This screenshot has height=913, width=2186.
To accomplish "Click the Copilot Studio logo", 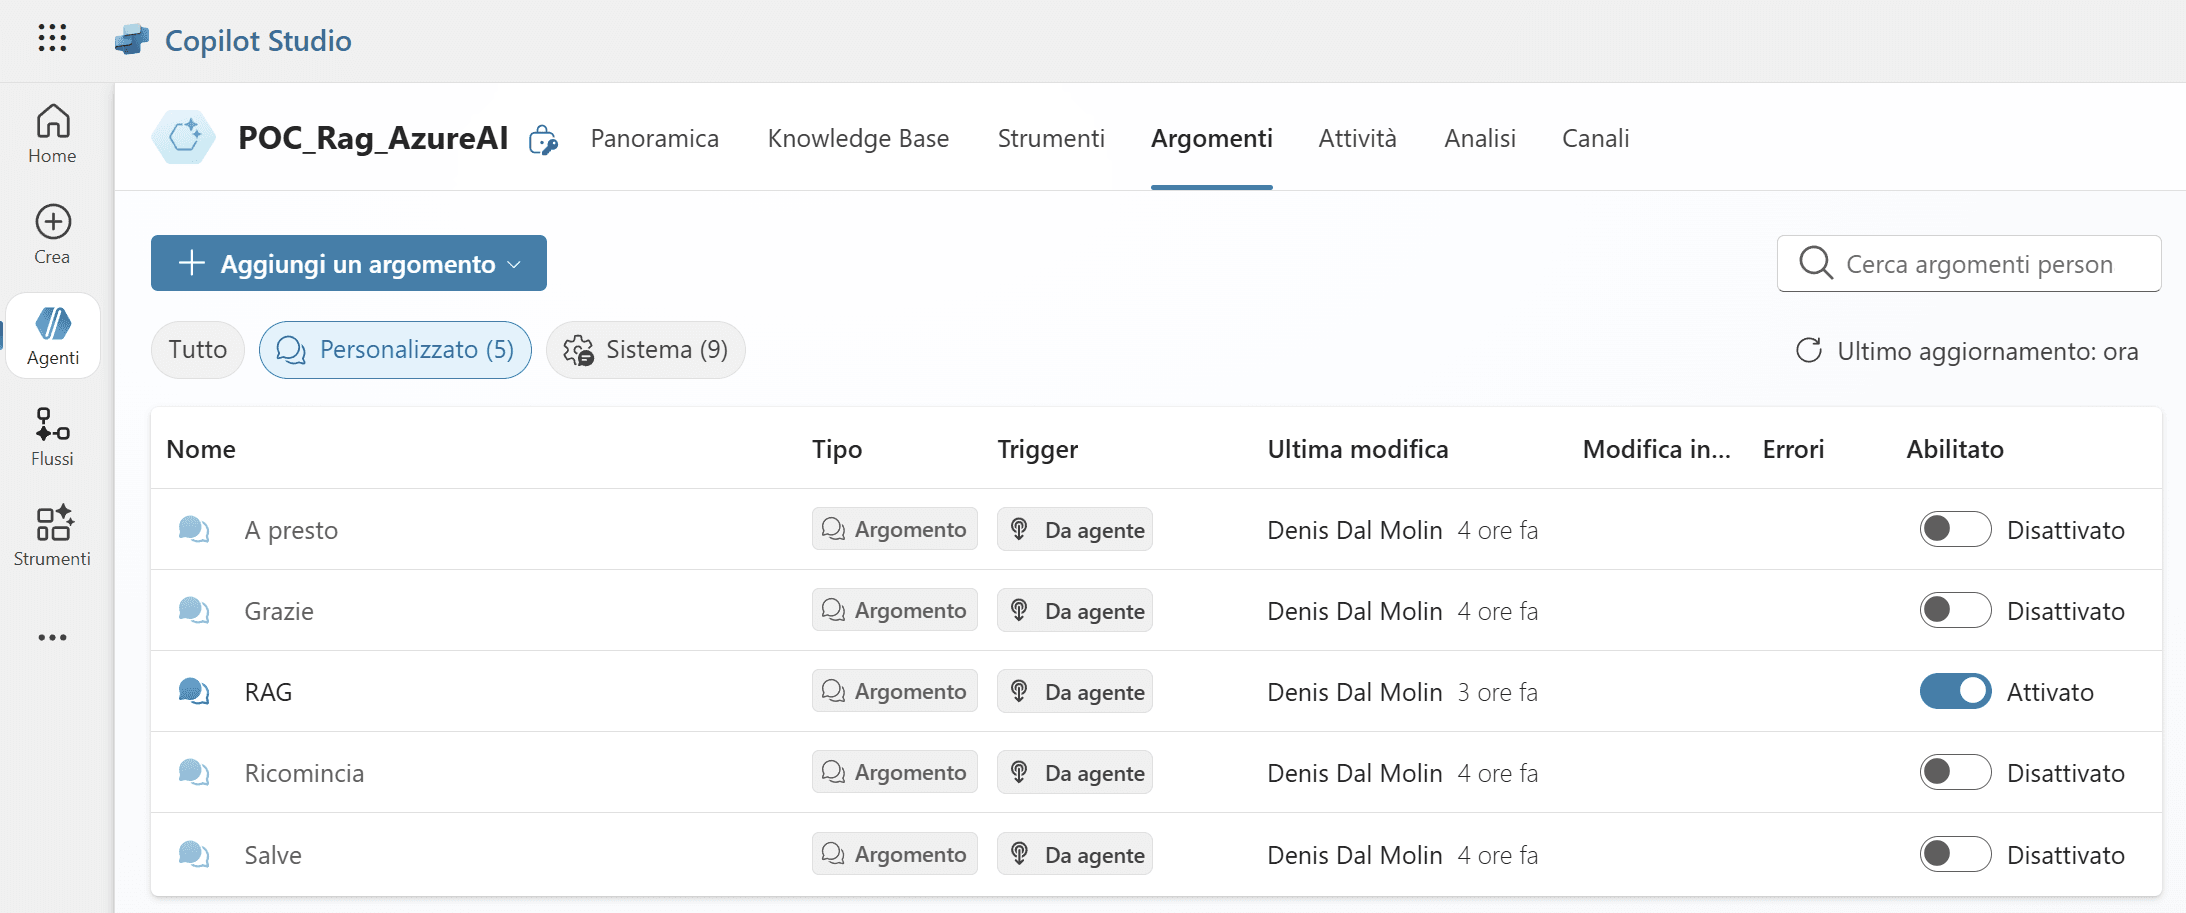I will point(131,40).
